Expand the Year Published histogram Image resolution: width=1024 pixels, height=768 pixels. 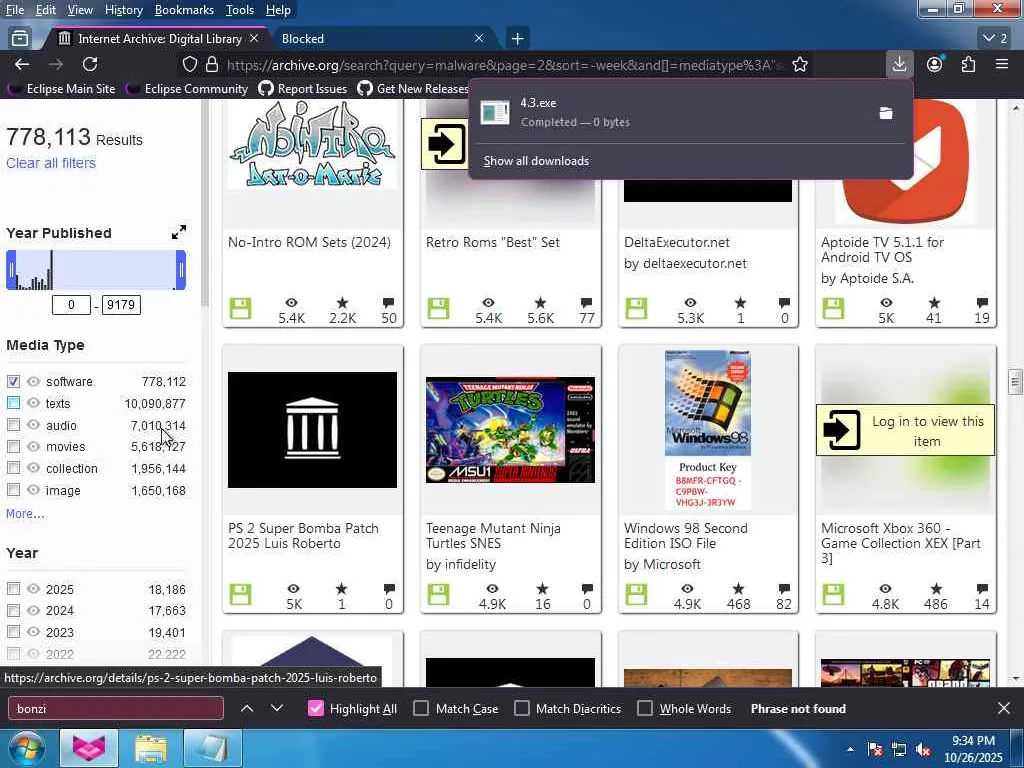coord(179,232)
